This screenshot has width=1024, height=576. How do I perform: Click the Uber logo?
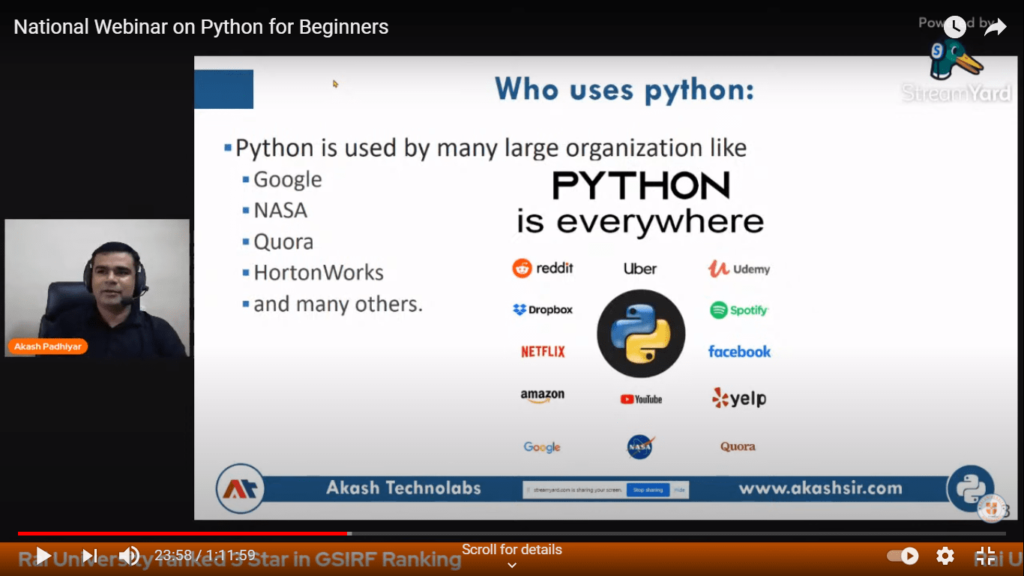point(640,269)
